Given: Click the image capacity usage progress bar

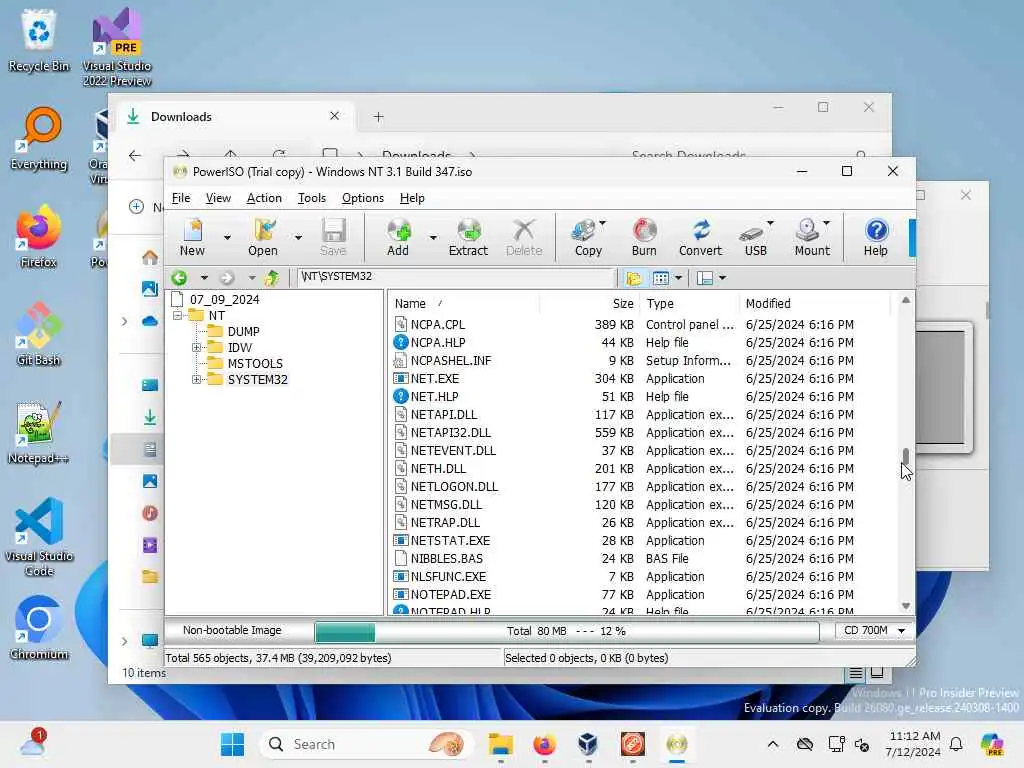Looking at the screenshot, I should (566, 632).
